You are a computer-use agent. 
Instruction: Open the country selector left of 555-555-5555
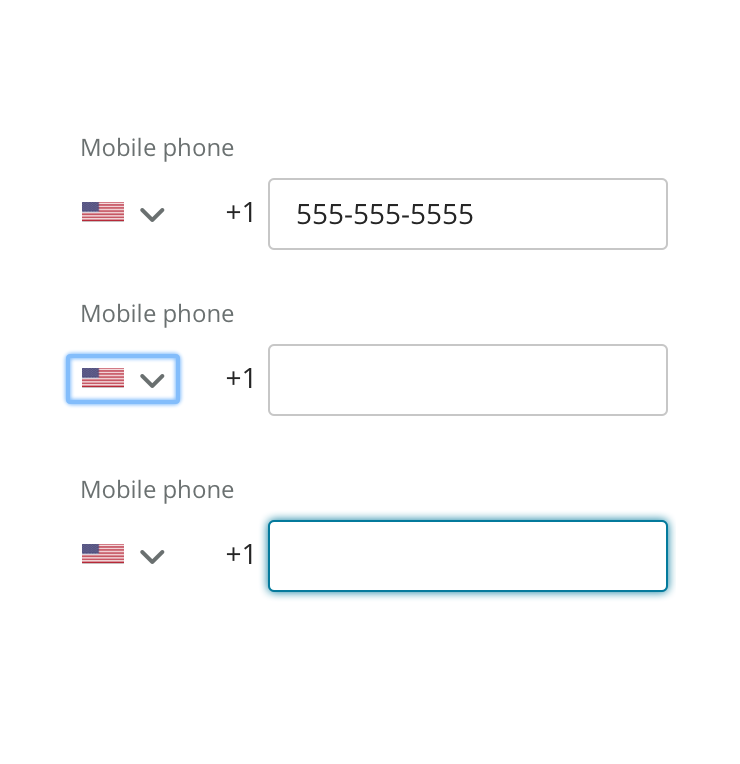pos(123,213)
